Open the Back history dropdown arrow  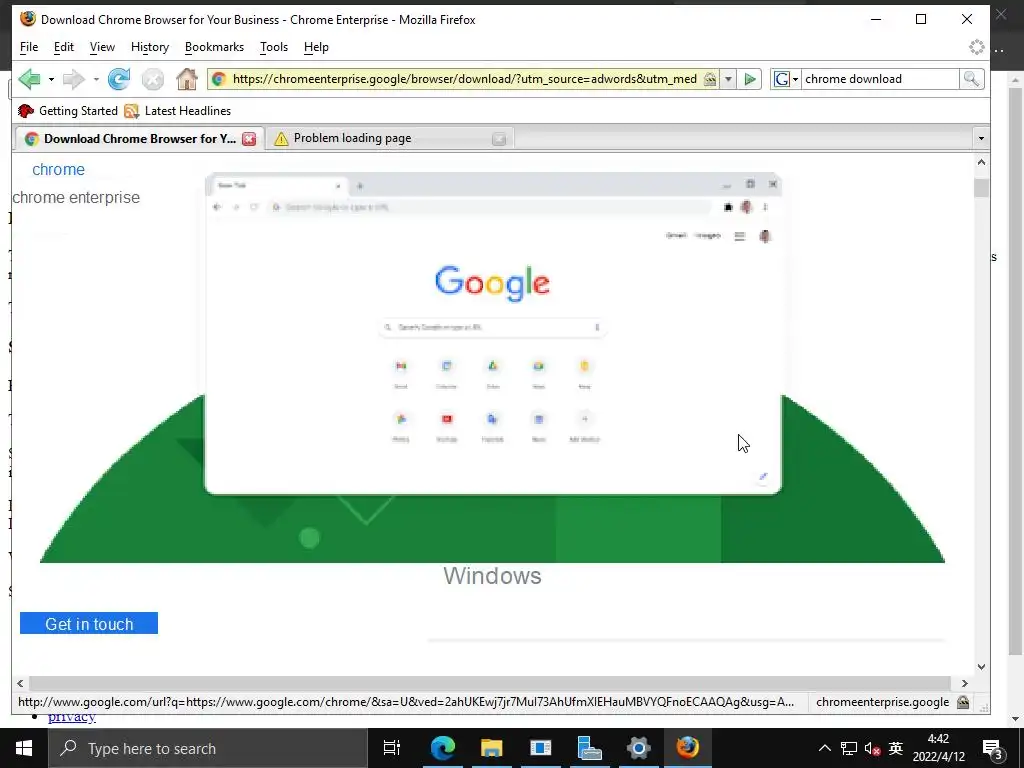[x=51, y=80]
